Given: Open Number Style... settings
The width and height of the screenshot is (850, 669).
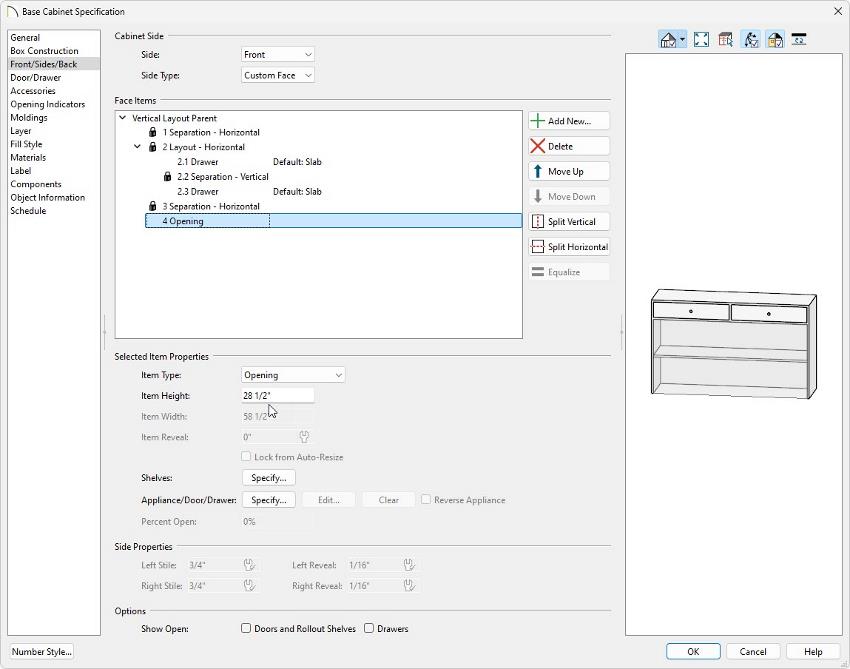Looking at the screenshot, I should pos(42,652).
